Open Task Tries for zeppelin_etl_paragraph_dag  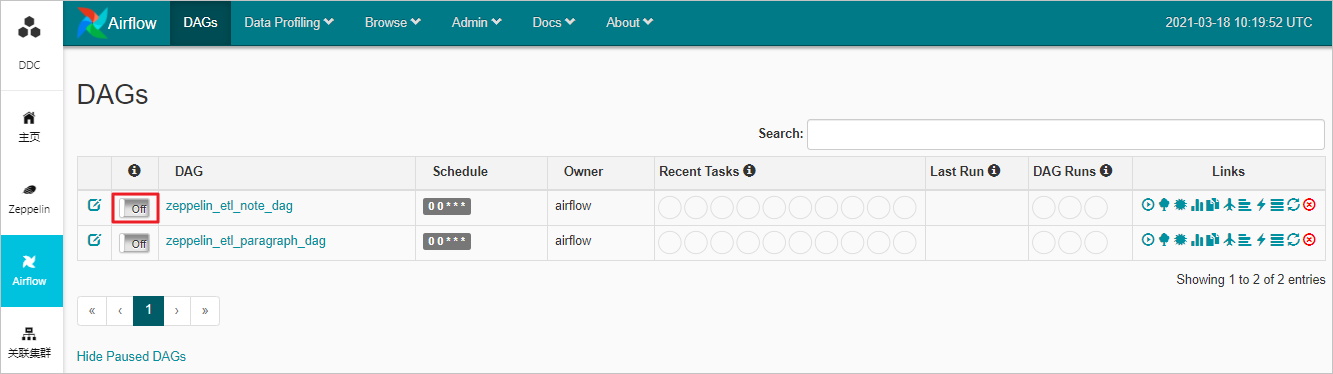tap(1213, 239)
